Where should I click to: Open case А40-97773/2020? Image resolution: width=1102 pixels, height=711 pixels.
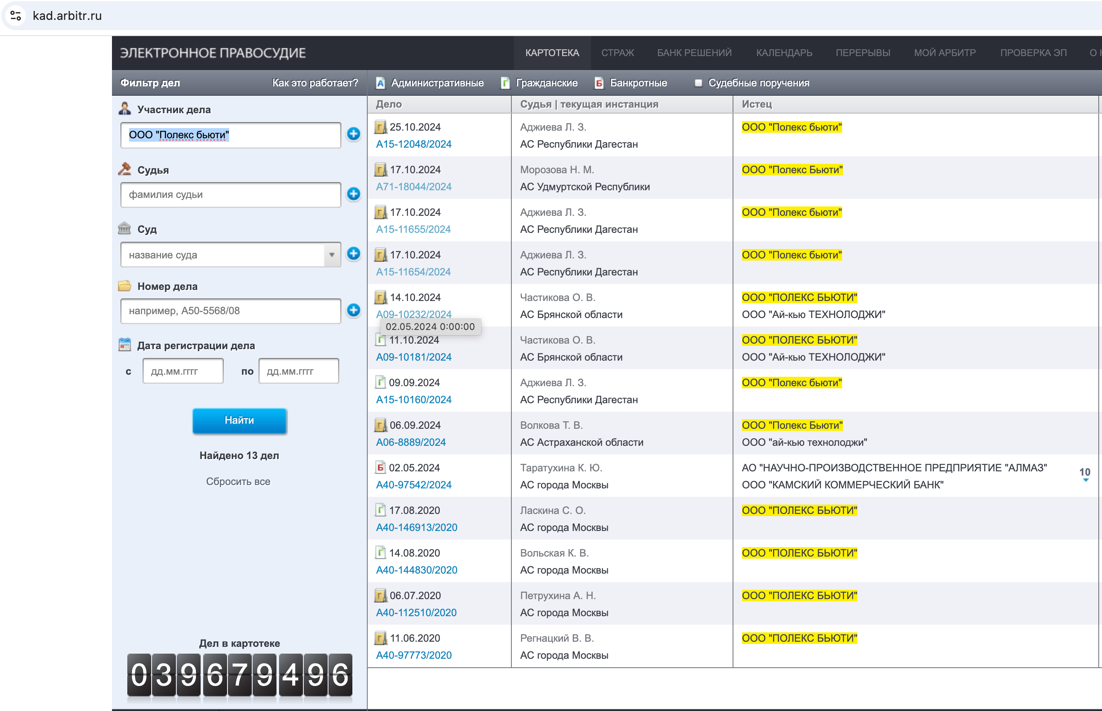[414, 655]
